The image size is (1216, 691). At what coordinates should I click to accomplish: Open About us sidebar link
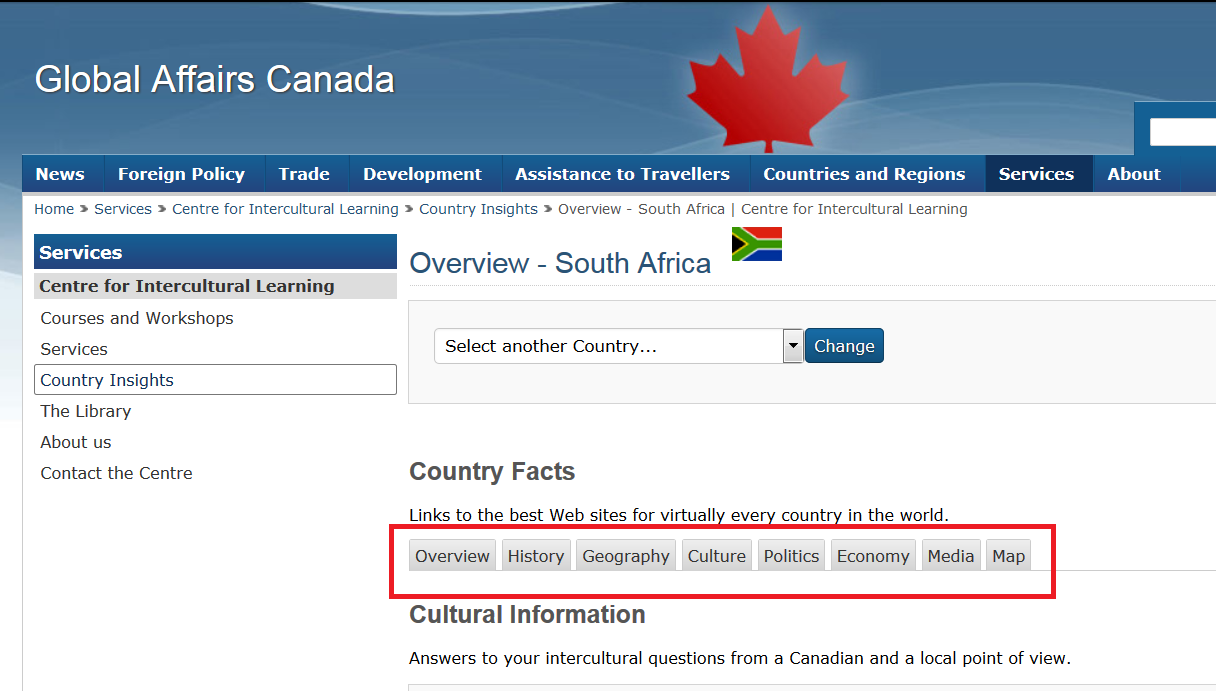tap(76, 442)
